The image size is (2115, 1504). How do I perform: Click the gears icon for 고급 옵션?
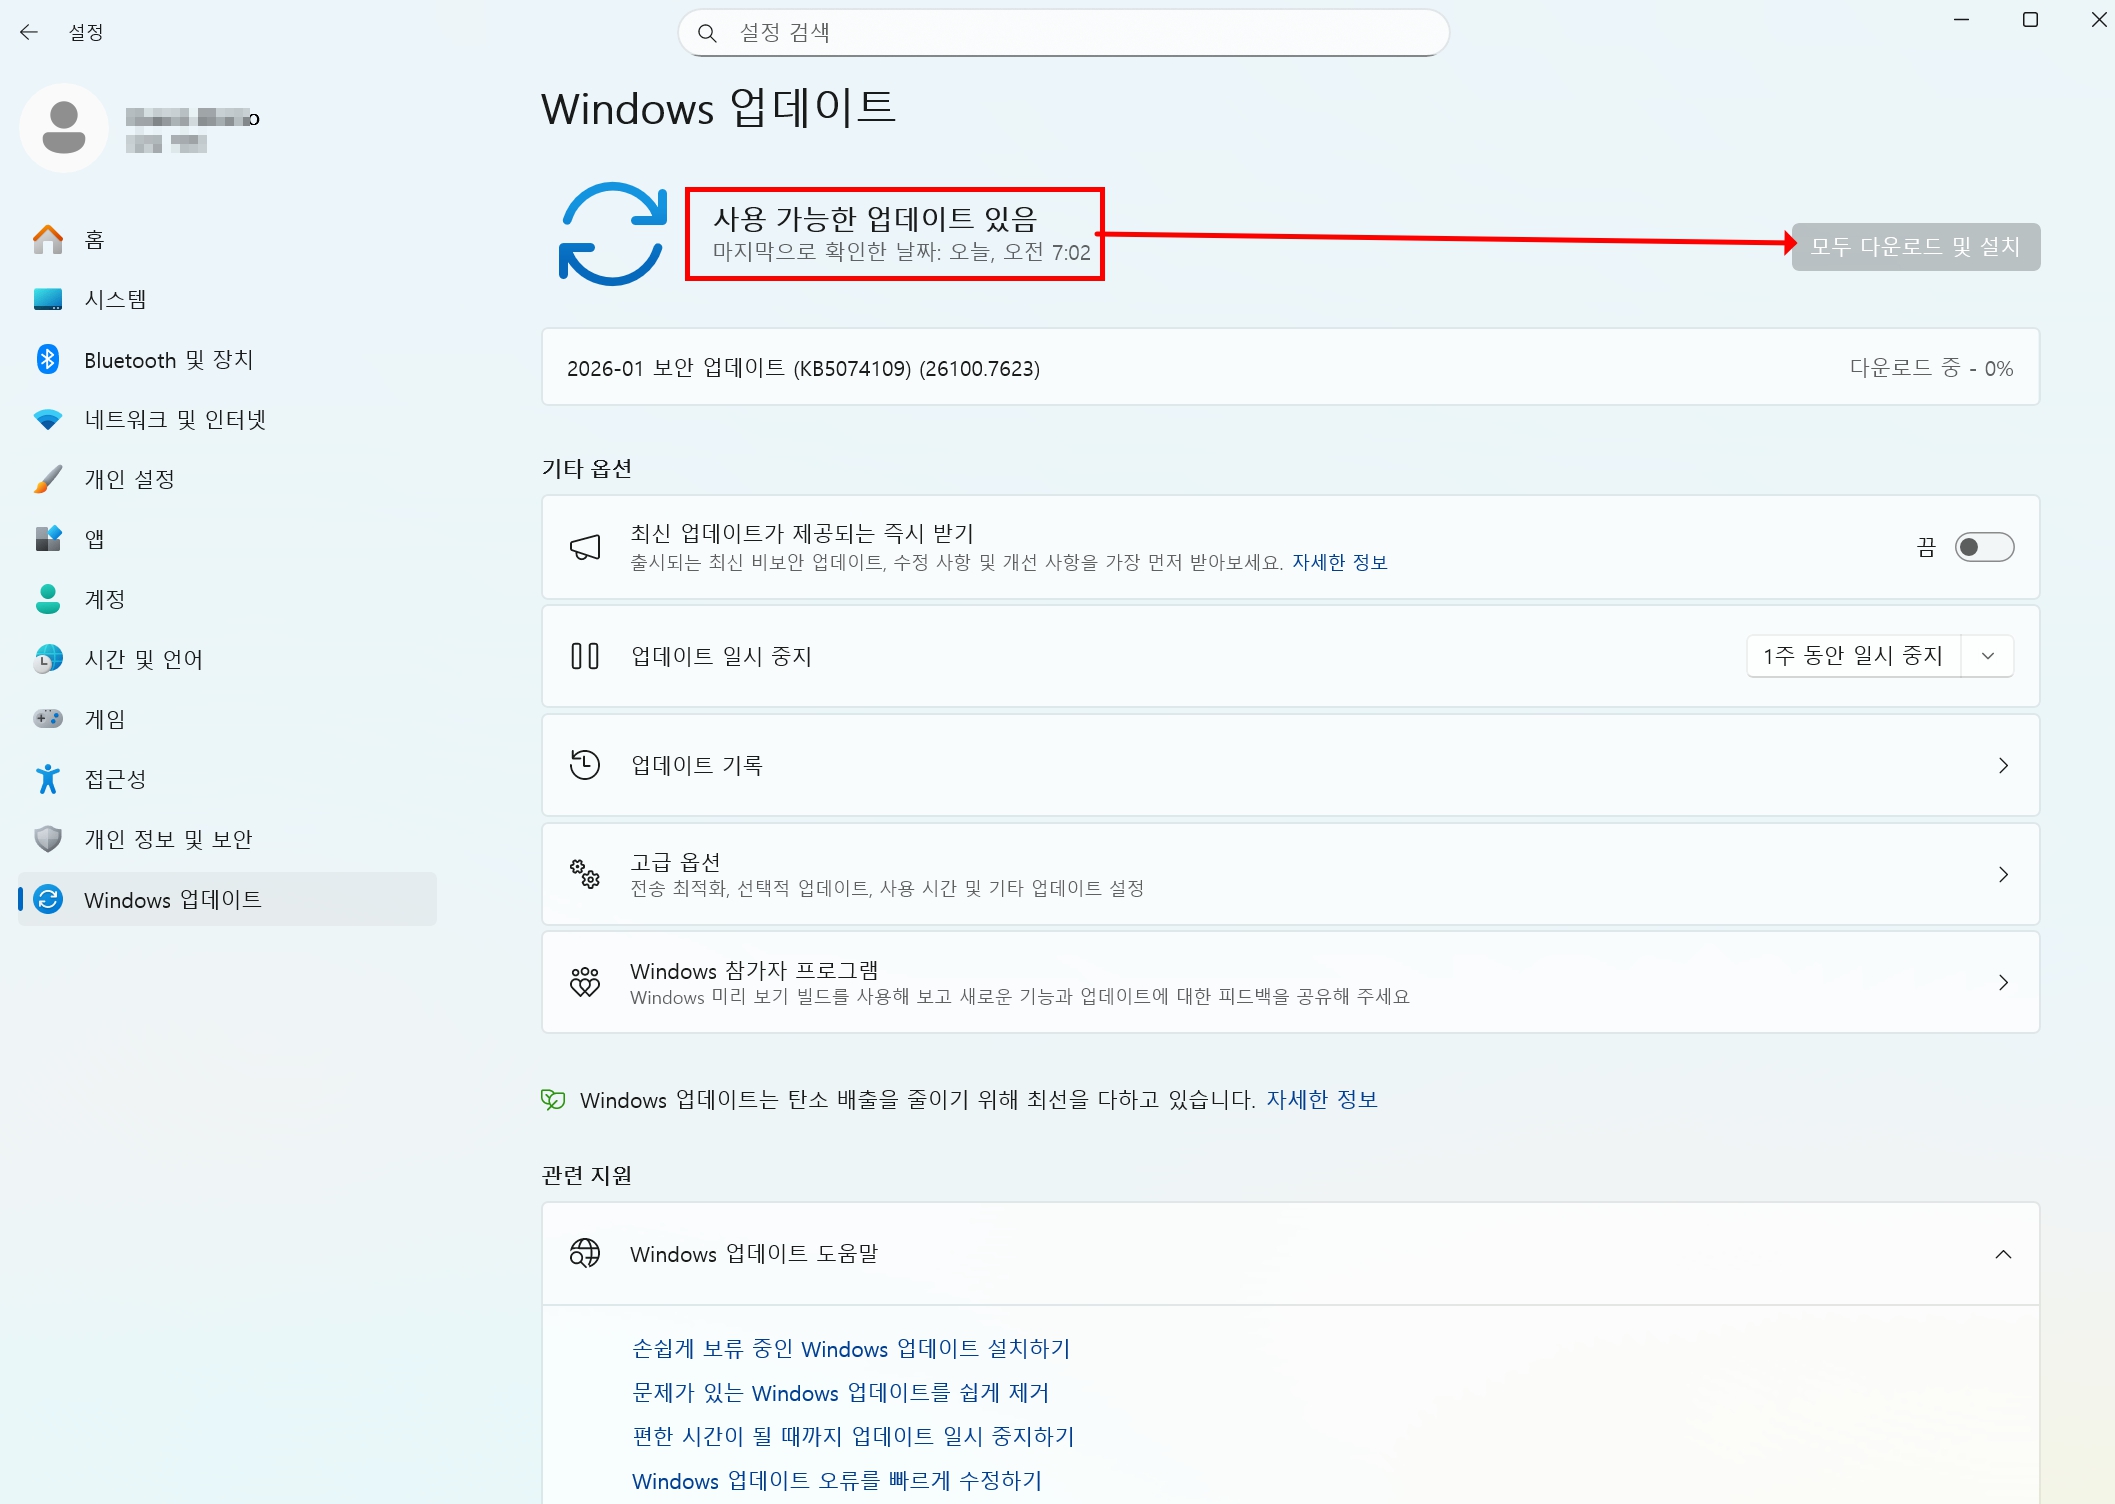click(x=585, y=874)
